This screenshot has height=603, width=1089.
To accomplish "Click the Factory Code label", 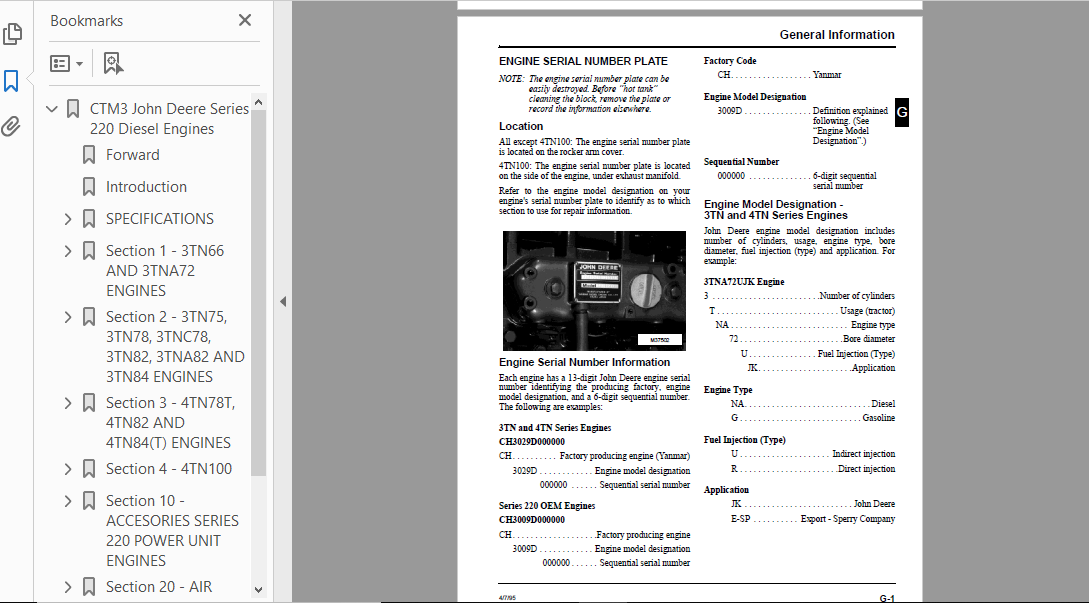I will [x=730, y=61].
